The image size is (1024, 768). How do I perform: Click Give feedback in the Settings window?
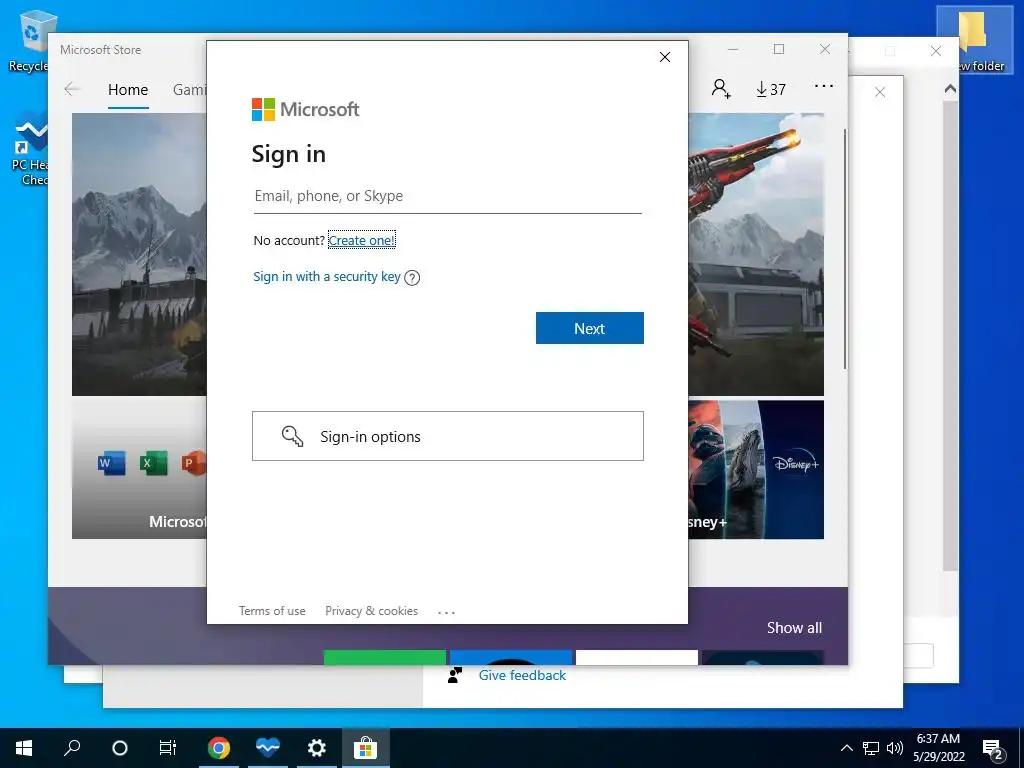[x=522, y=675]
